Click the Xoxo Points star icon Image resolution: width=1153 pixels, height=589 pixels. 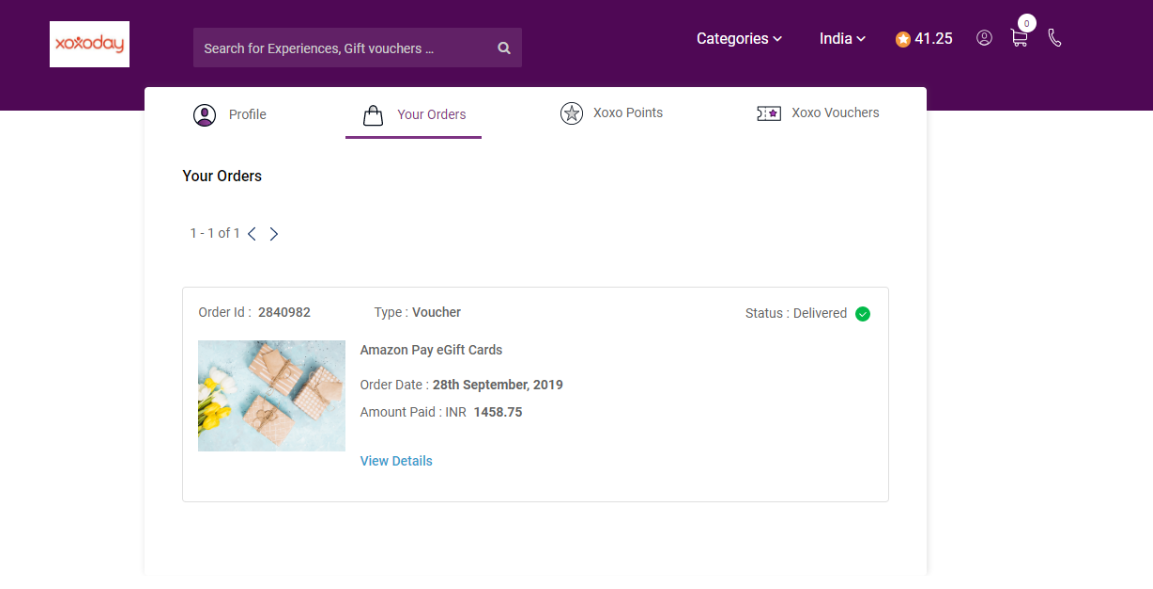coord(571,113)
